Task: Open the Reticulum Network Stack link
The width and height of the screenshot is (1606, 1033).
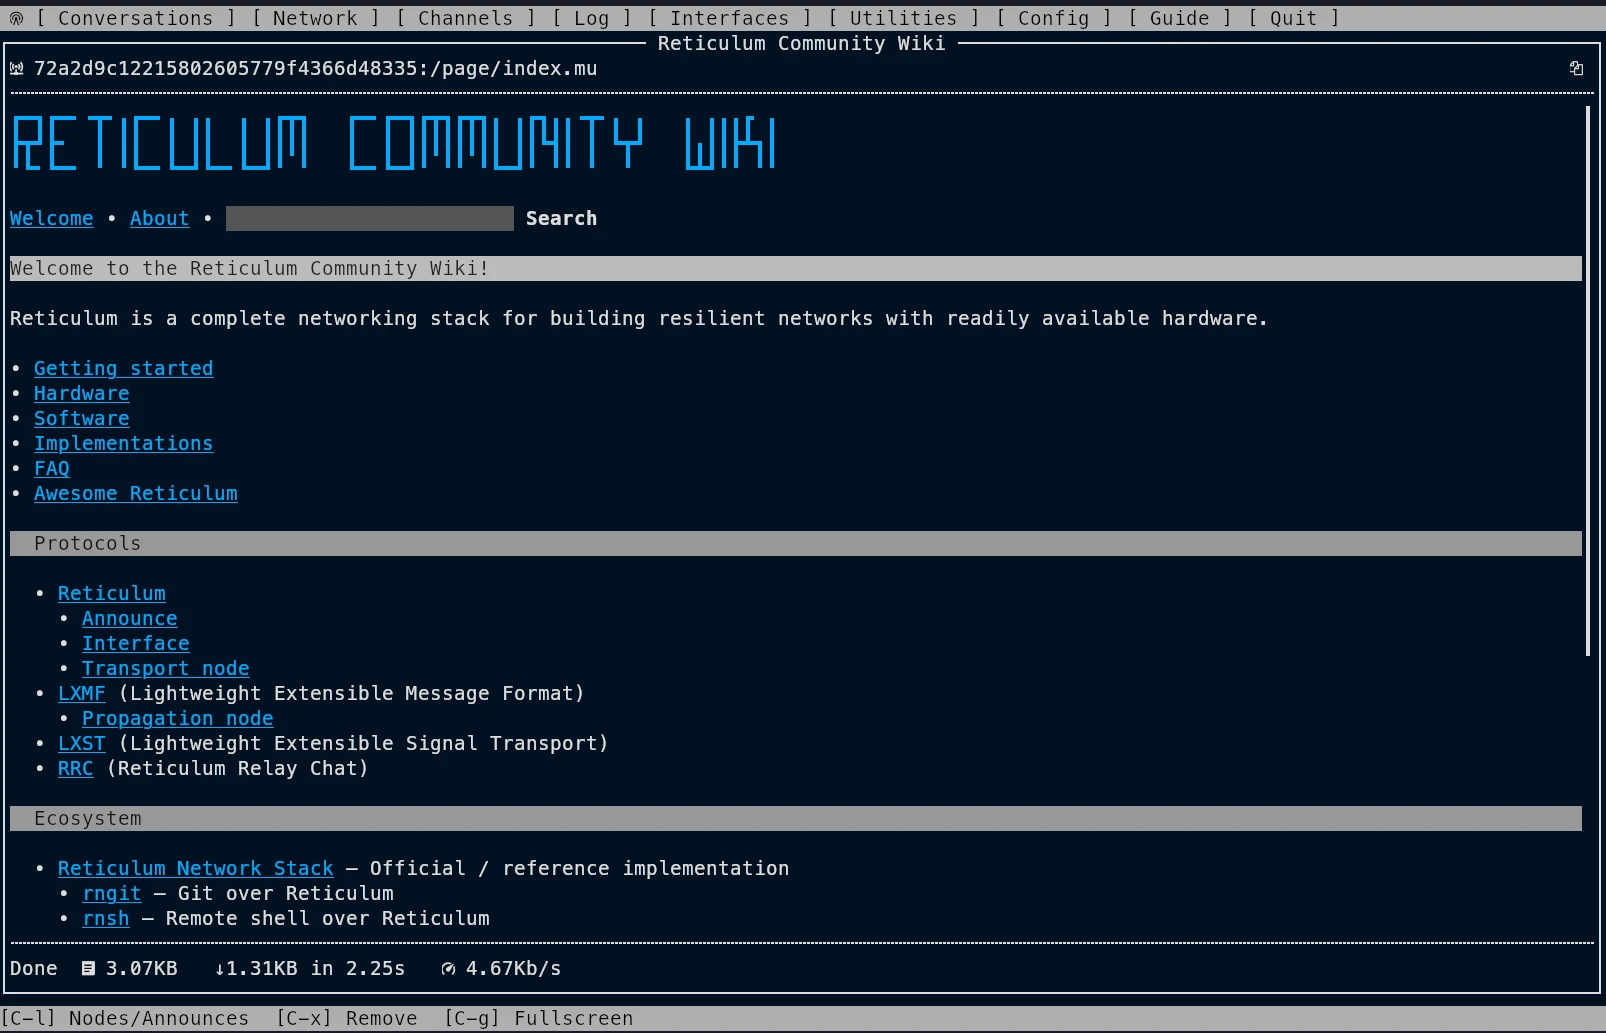Action: [x=196, y=868]
